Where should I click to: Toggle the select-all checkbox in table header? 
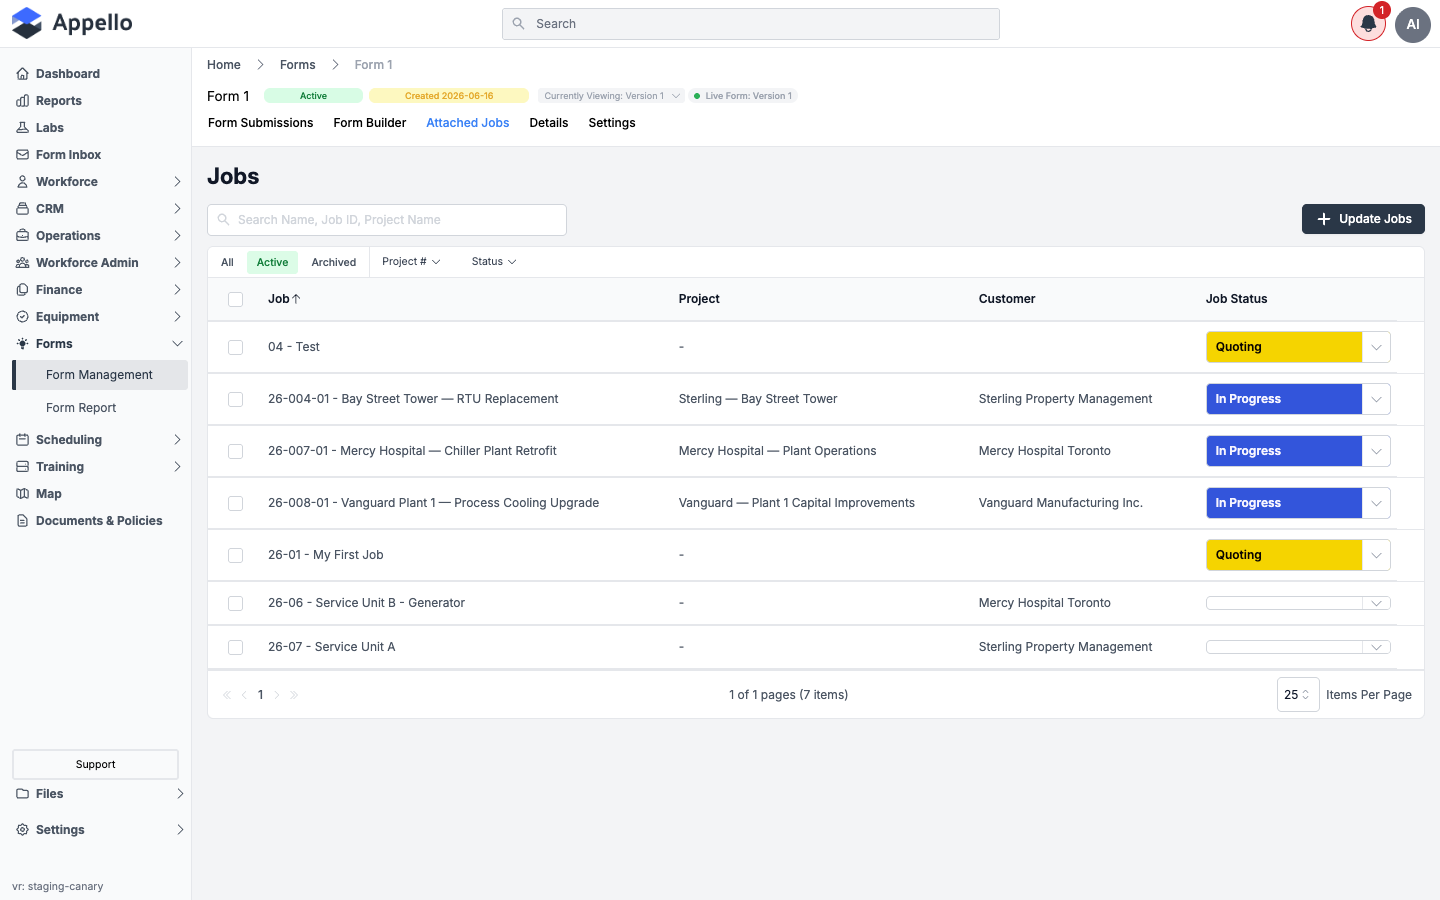236,299
